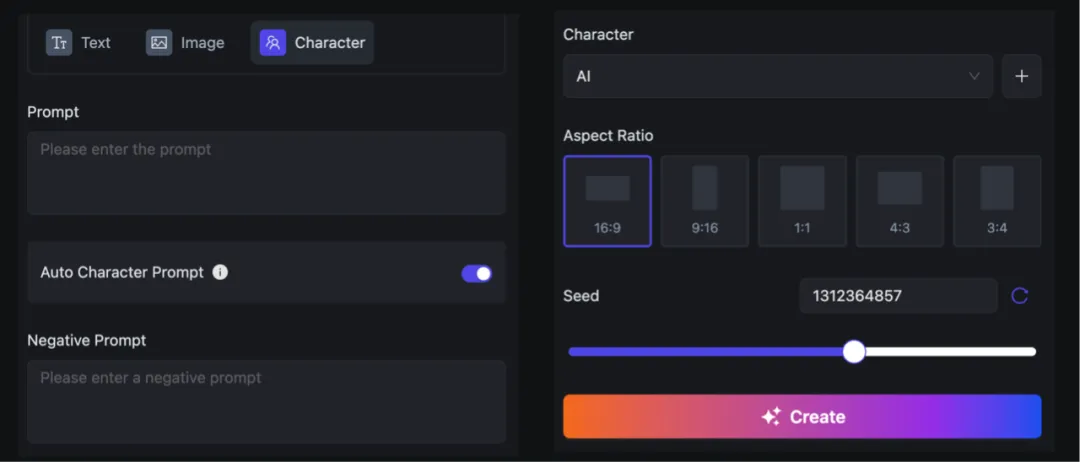Click the refresh seed icon
1080x462 pixels.
point(1019,296)
